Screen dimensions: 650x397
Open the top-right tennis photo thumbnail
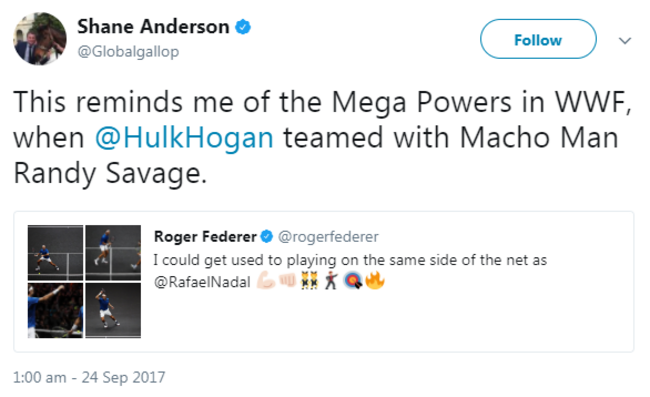pos(113,253)
